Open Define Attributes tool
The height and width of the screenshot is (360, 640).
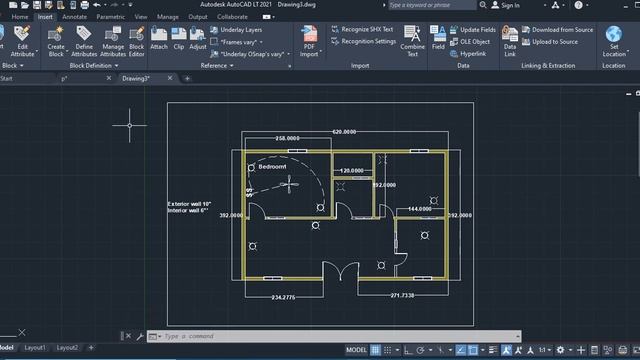point(84,41)
